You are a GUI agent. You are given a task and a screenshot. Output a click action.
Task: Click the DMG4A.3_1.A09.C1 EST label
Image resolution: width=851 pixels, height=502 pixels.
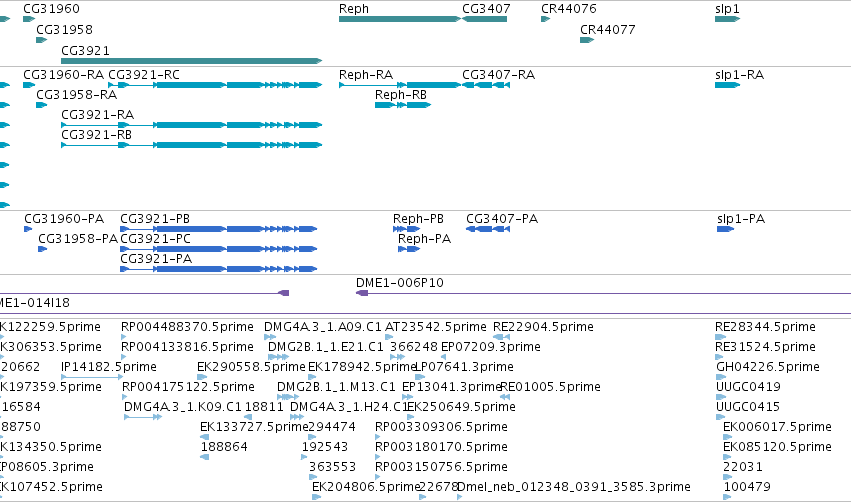pyautogui.click(x=323, y=327)
